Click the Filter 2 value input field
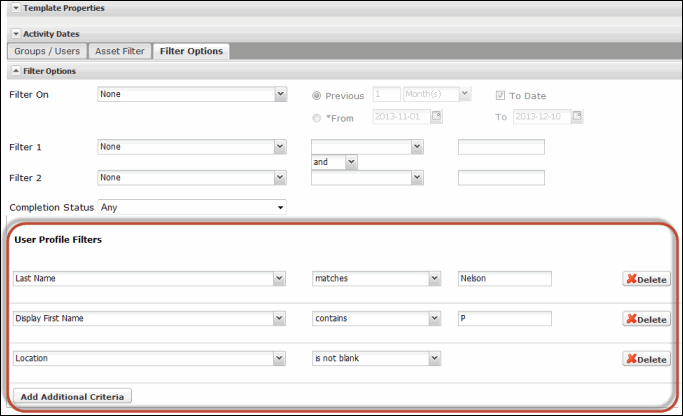683x416 pixels. tap(501, 178)
